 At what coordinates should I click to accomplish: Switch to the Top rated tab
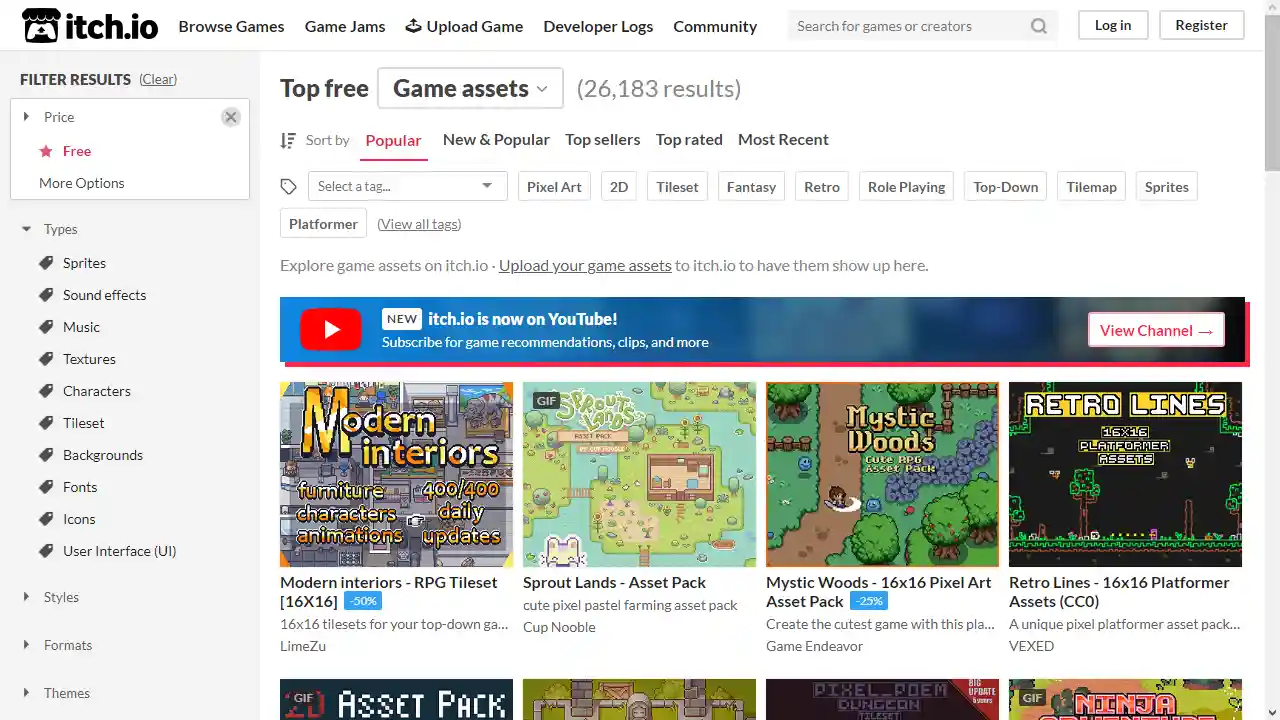click(x=688, y=140)
